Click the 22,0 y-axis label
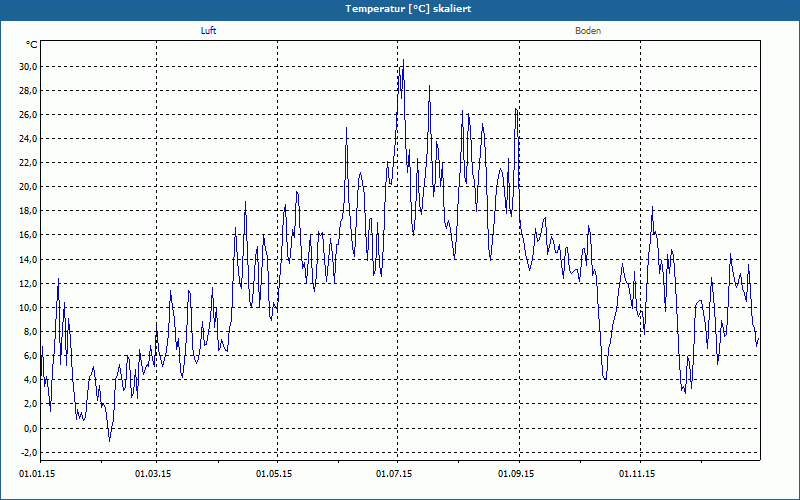 pyautogui.click(x=28, y=162)
